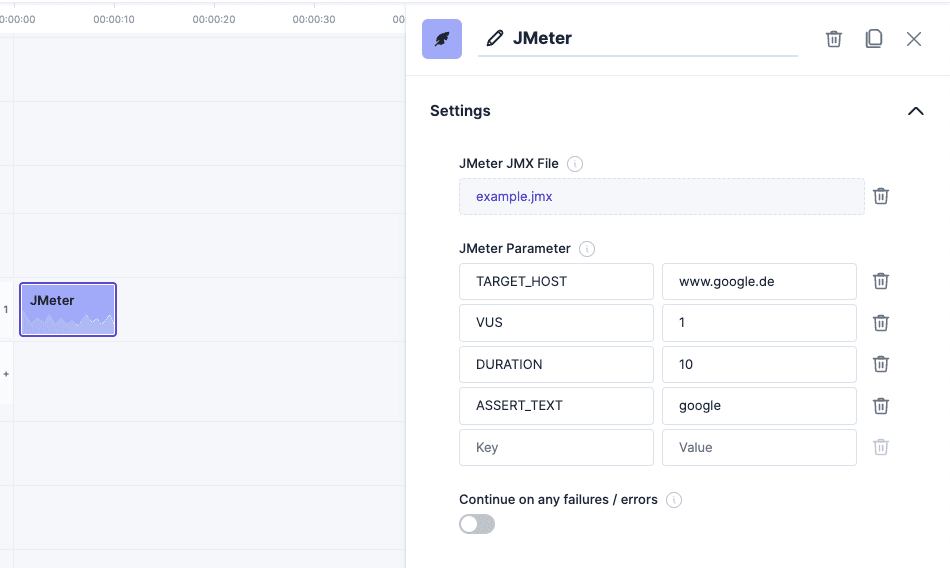The height and width of the screenshot is (568, 950).
Task: Click the VUS value field containing 1
Action: click(759, 322)
